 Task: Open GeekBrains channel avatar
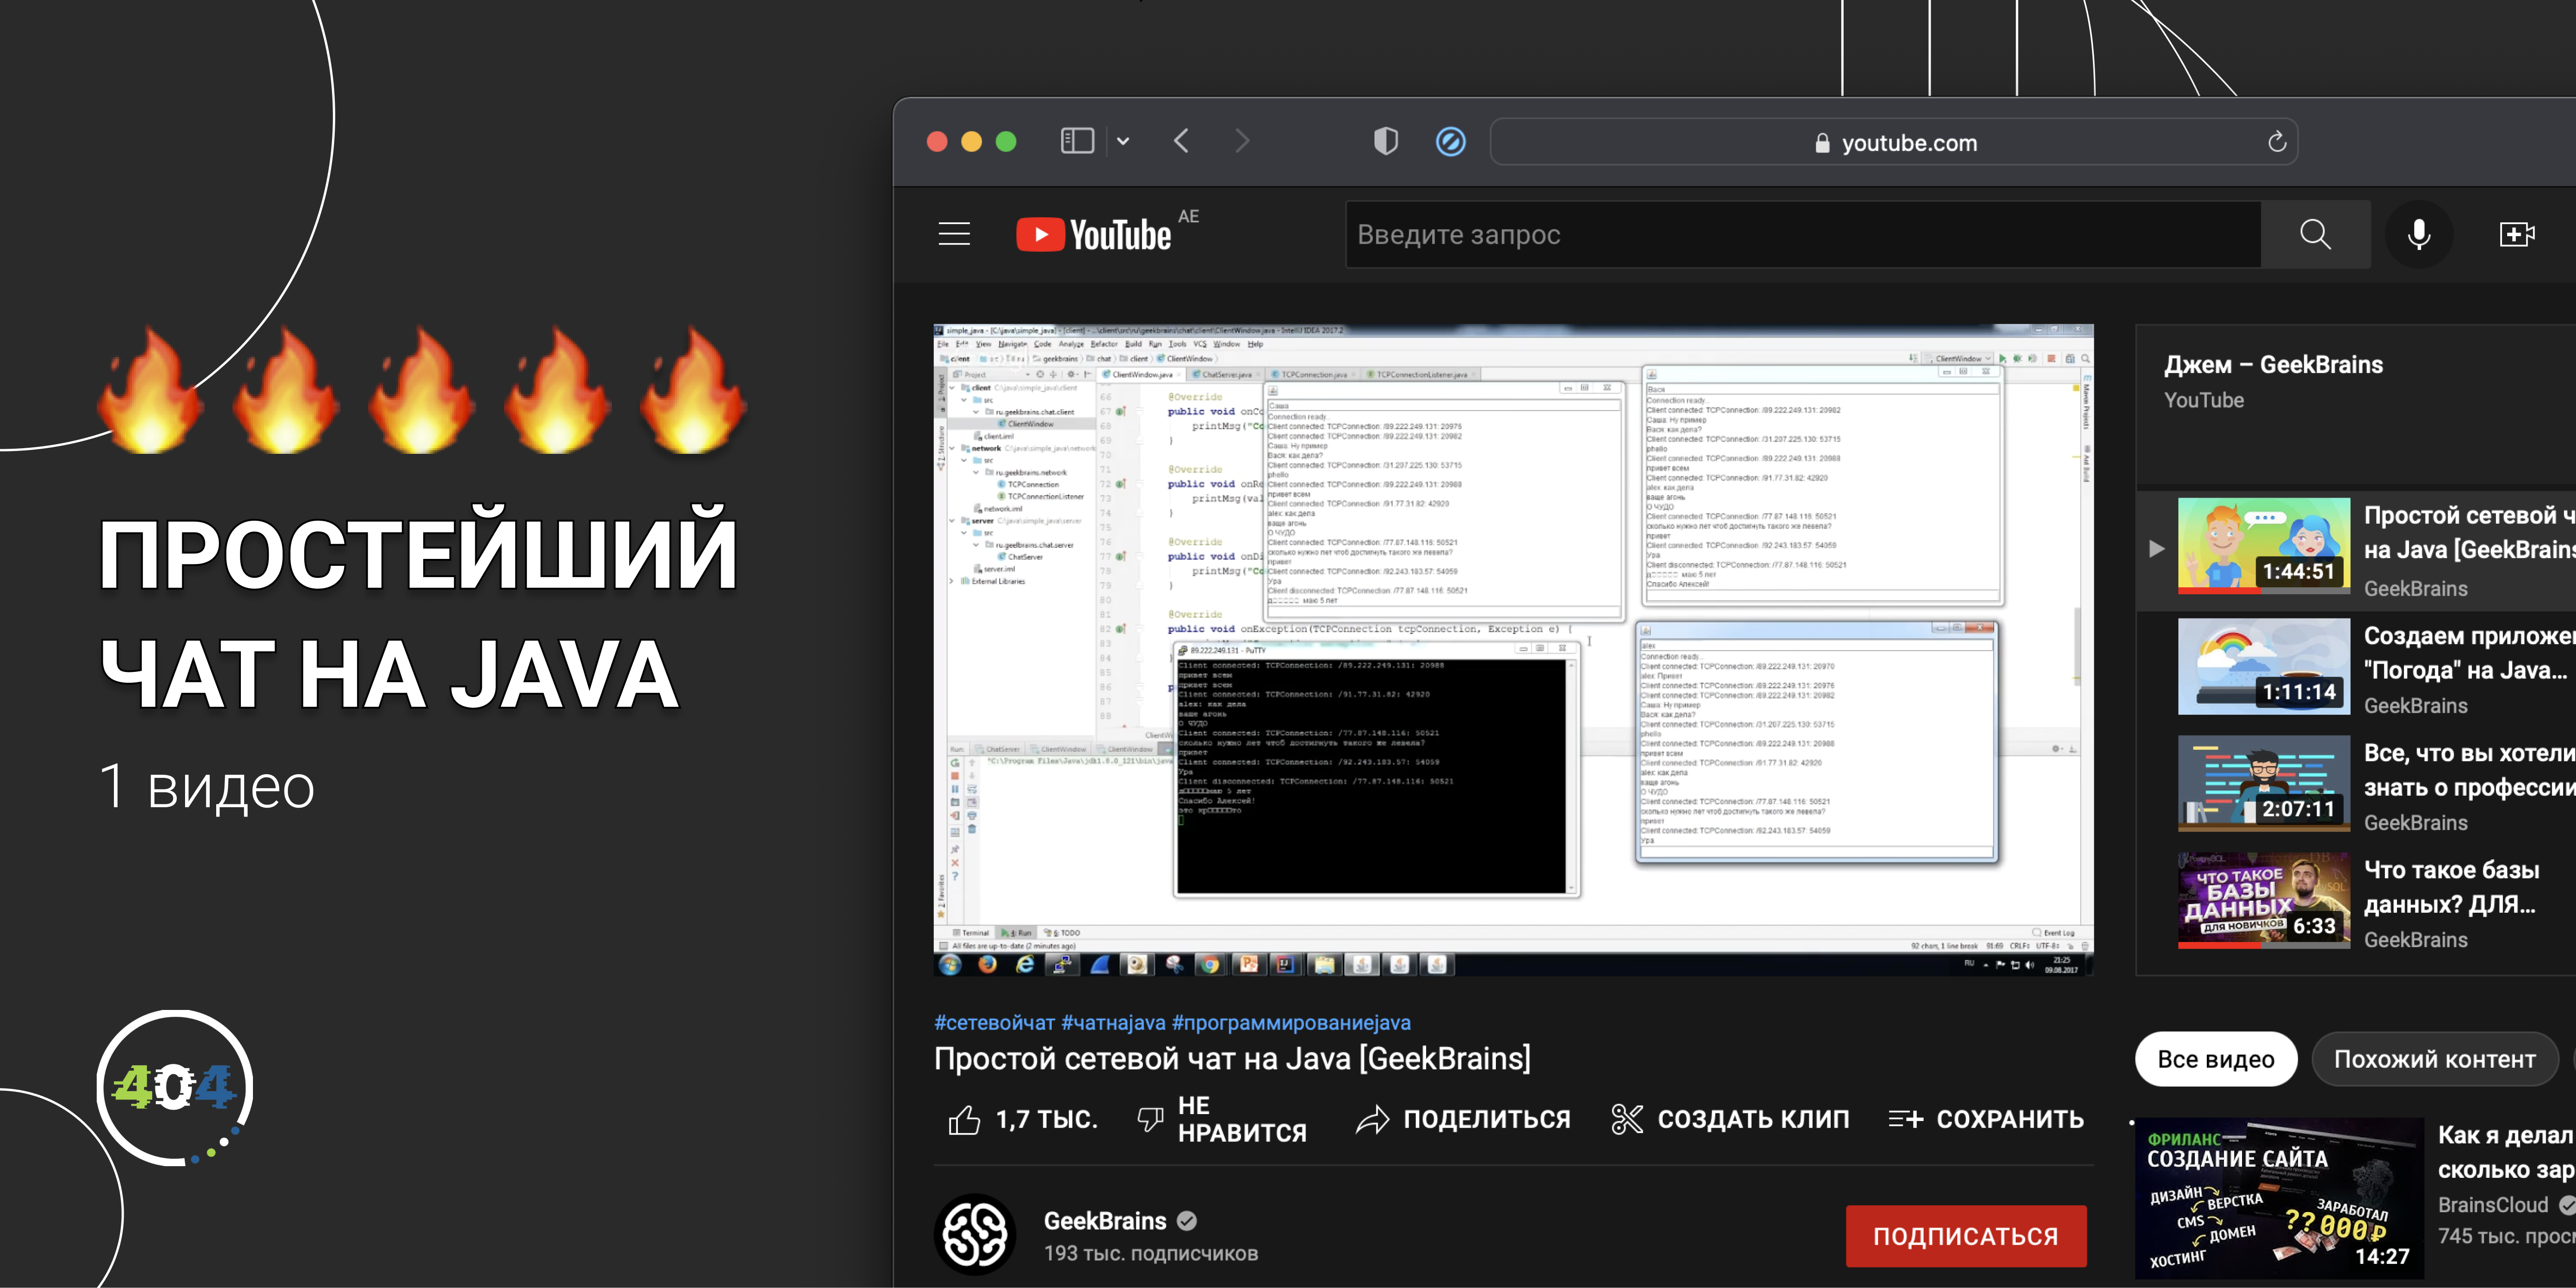coord(975,1234)
